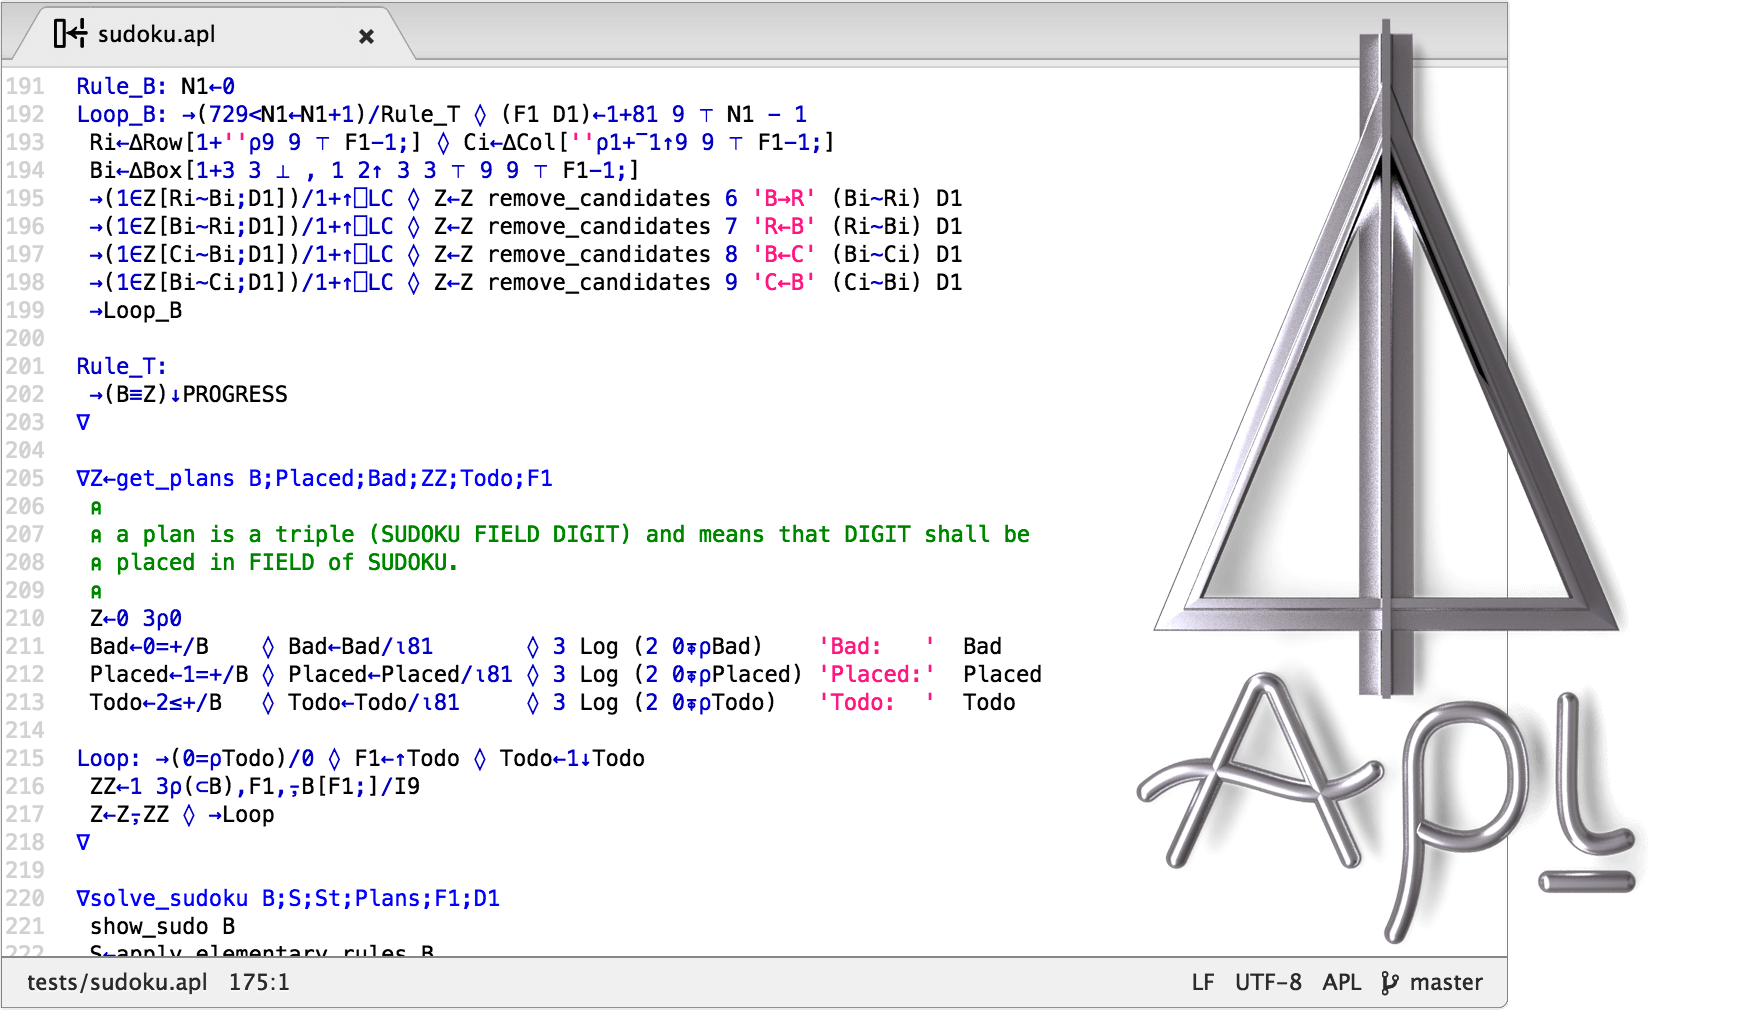Click the →Loop_B branch statement
1752x1010 pixels.
pos(136,310)
